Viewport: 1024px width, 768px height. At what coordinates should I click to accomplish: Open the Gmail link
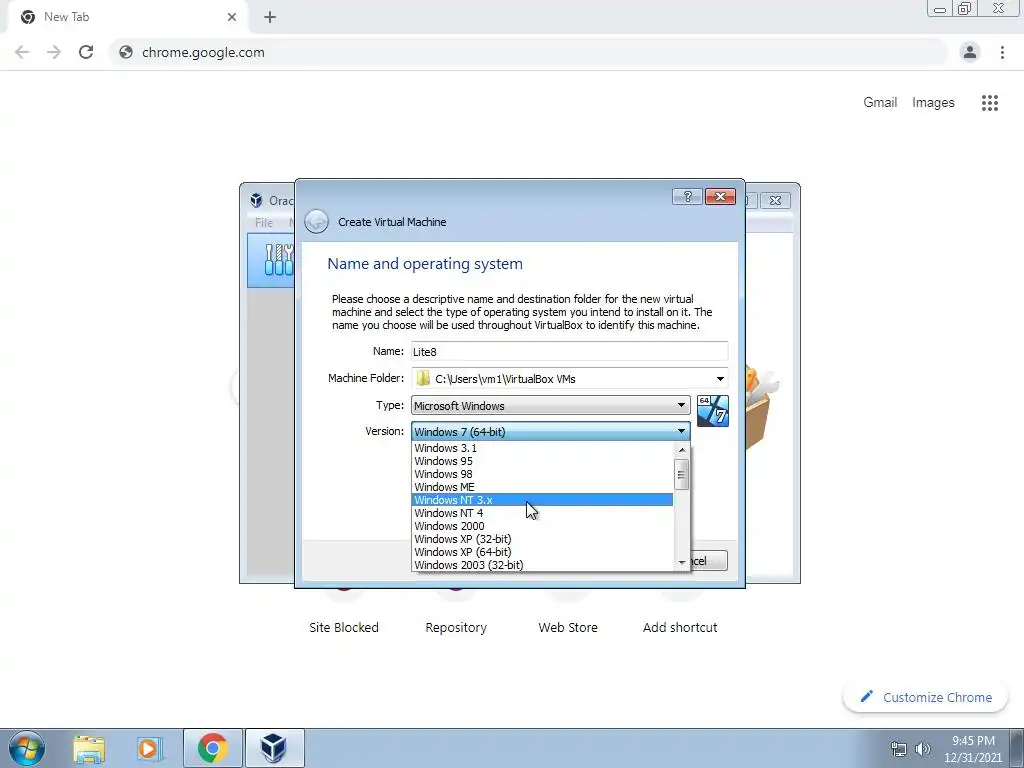pyautogui.click(x=880, y=103)
